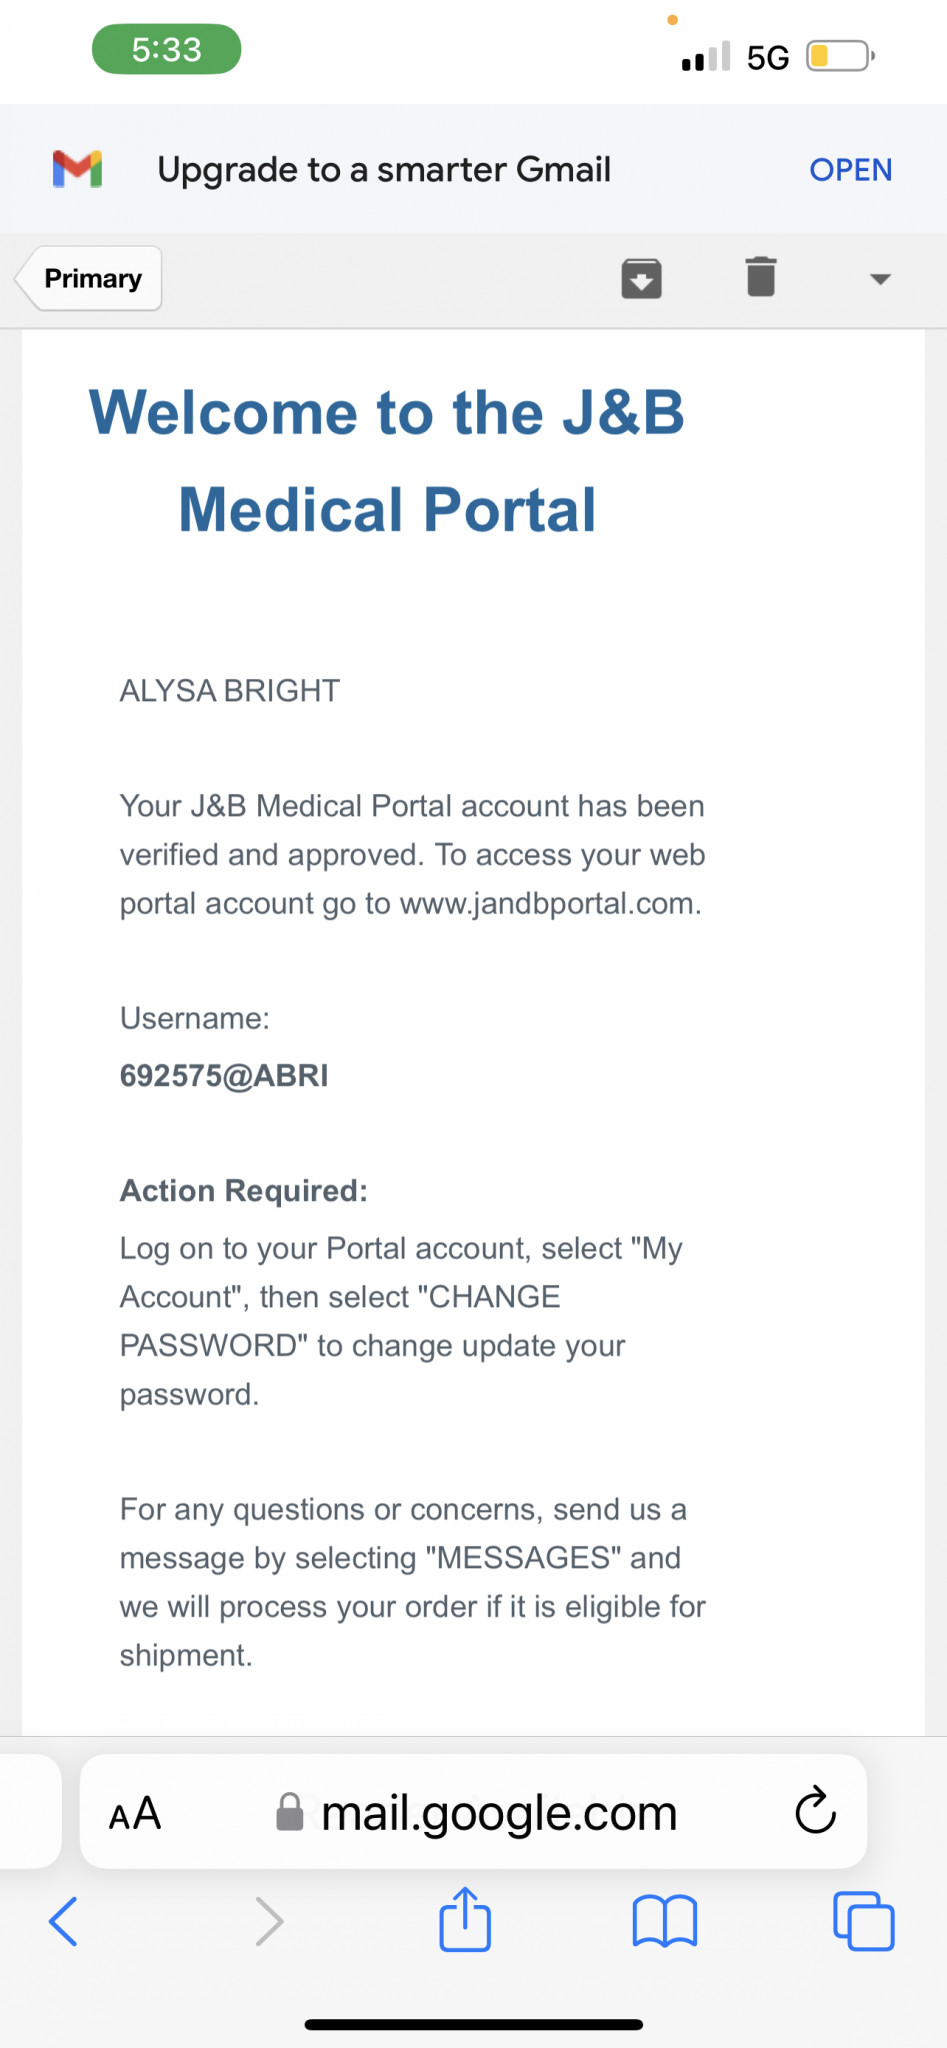Tap the Gmail logo icon
Viewport: 947px width, 2048px height.
(x=78, y=169)
